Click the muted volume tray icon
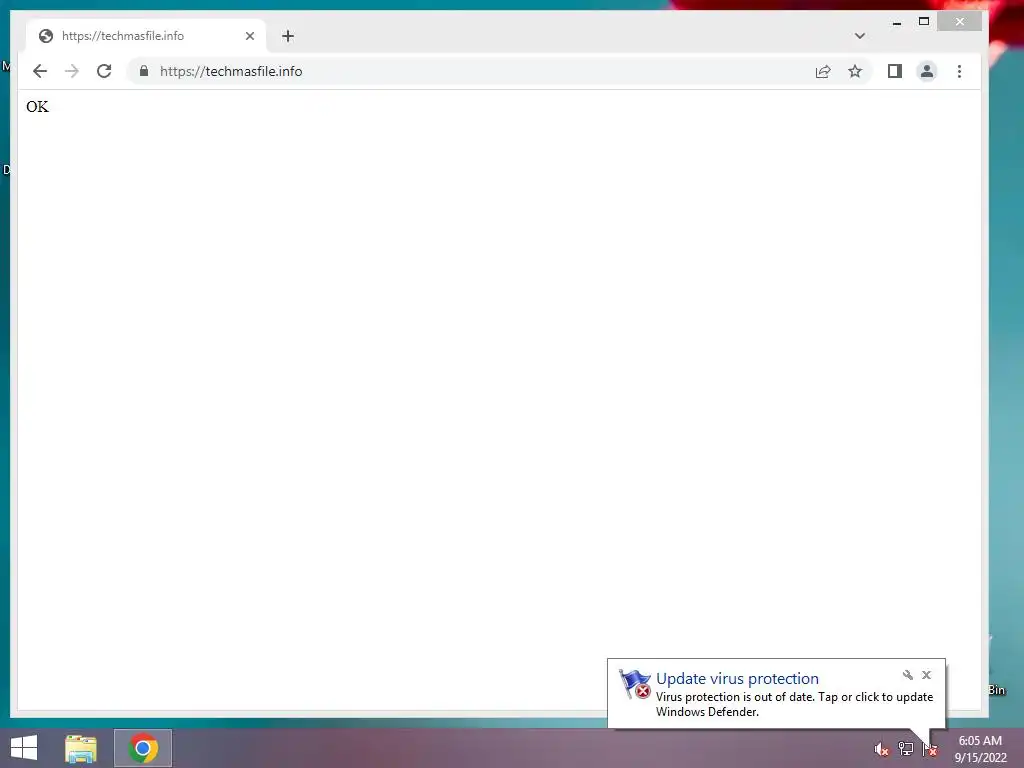The width and height of the screenshot is (1024, 768). click(881, 749)
